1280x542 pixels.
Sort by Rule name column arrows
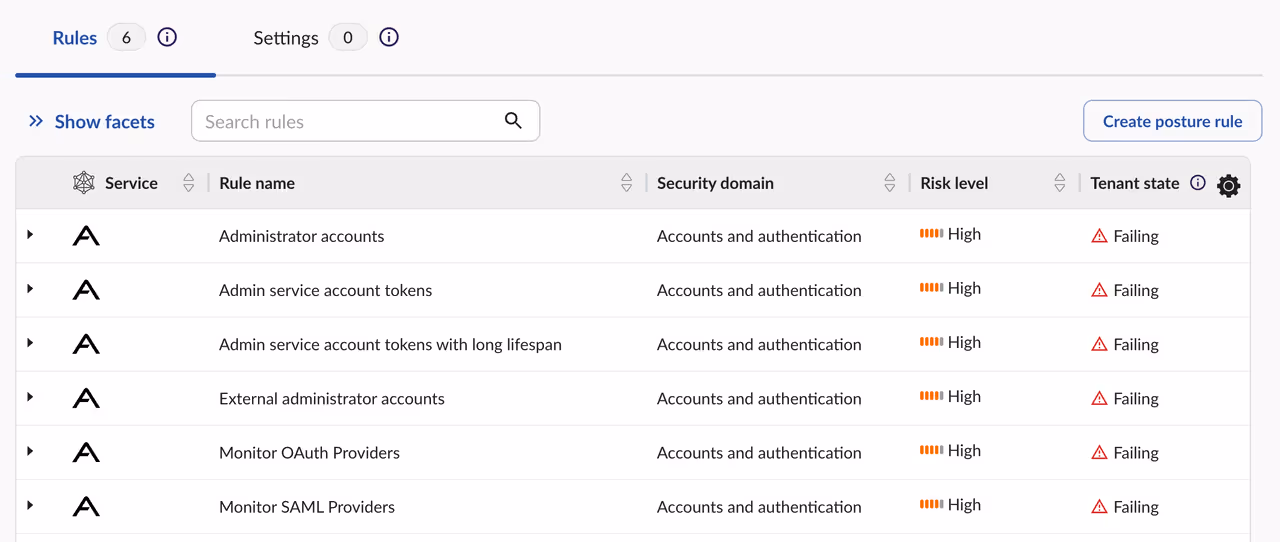coord(626,183)
